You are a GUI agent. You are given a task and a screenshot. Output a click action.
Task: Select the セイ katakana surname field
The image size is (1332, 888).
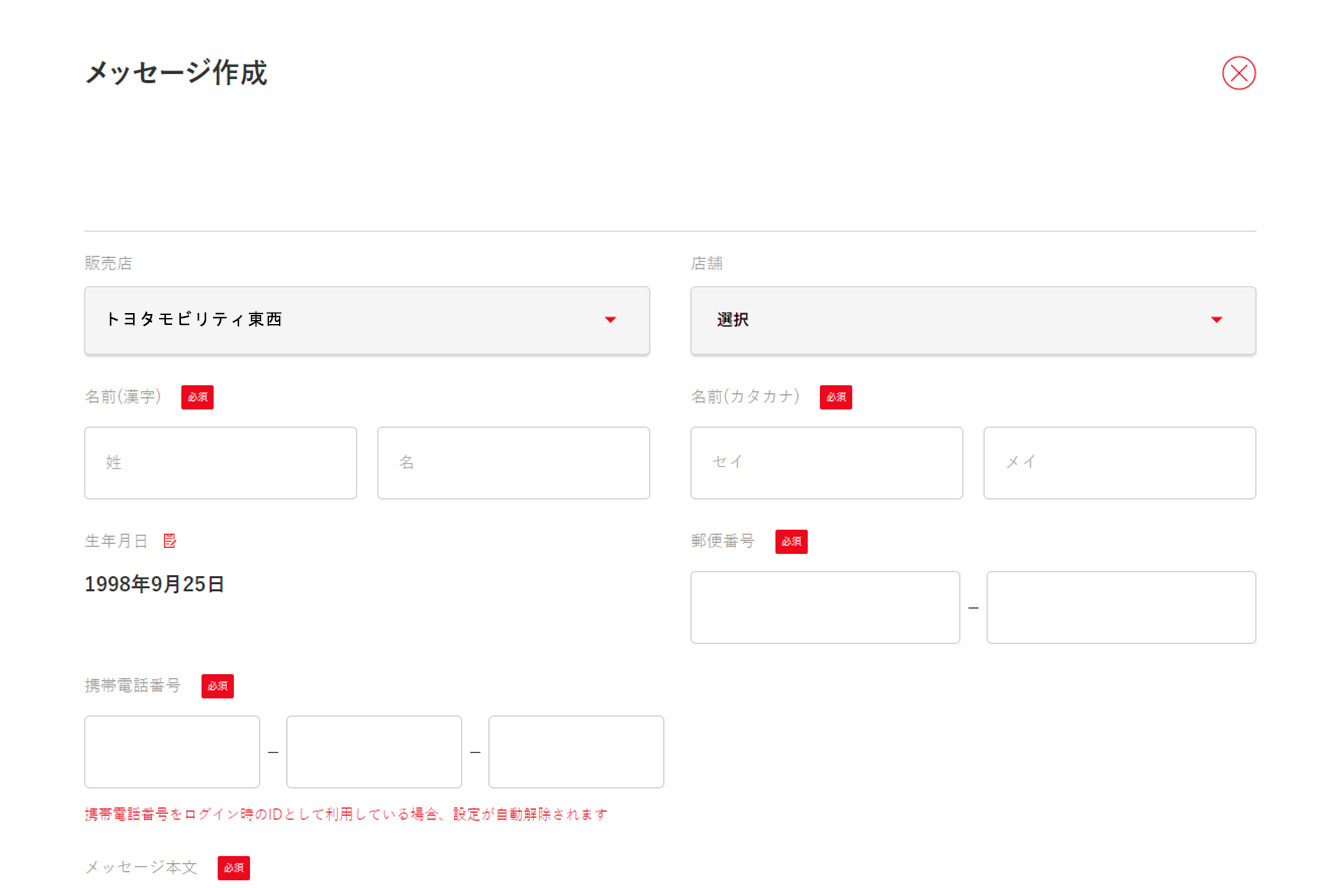pyautogui.click(x=826, y=463)
